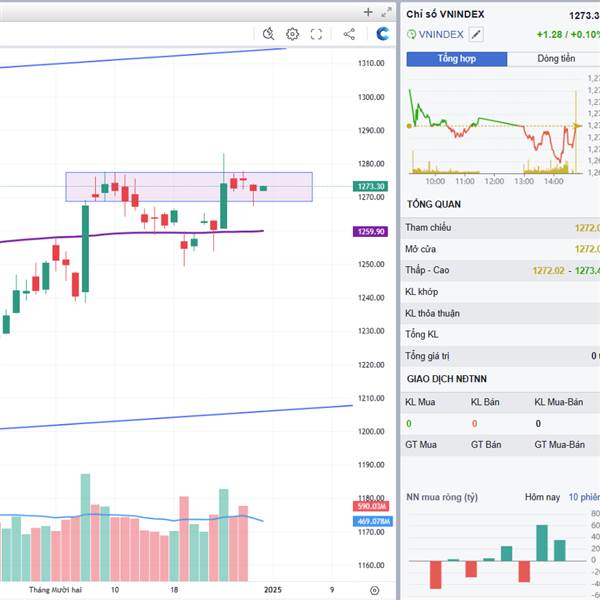Viewport: 600px width, 600px height.
Task: Click the blue C logo icon
Action: [382, 34]
